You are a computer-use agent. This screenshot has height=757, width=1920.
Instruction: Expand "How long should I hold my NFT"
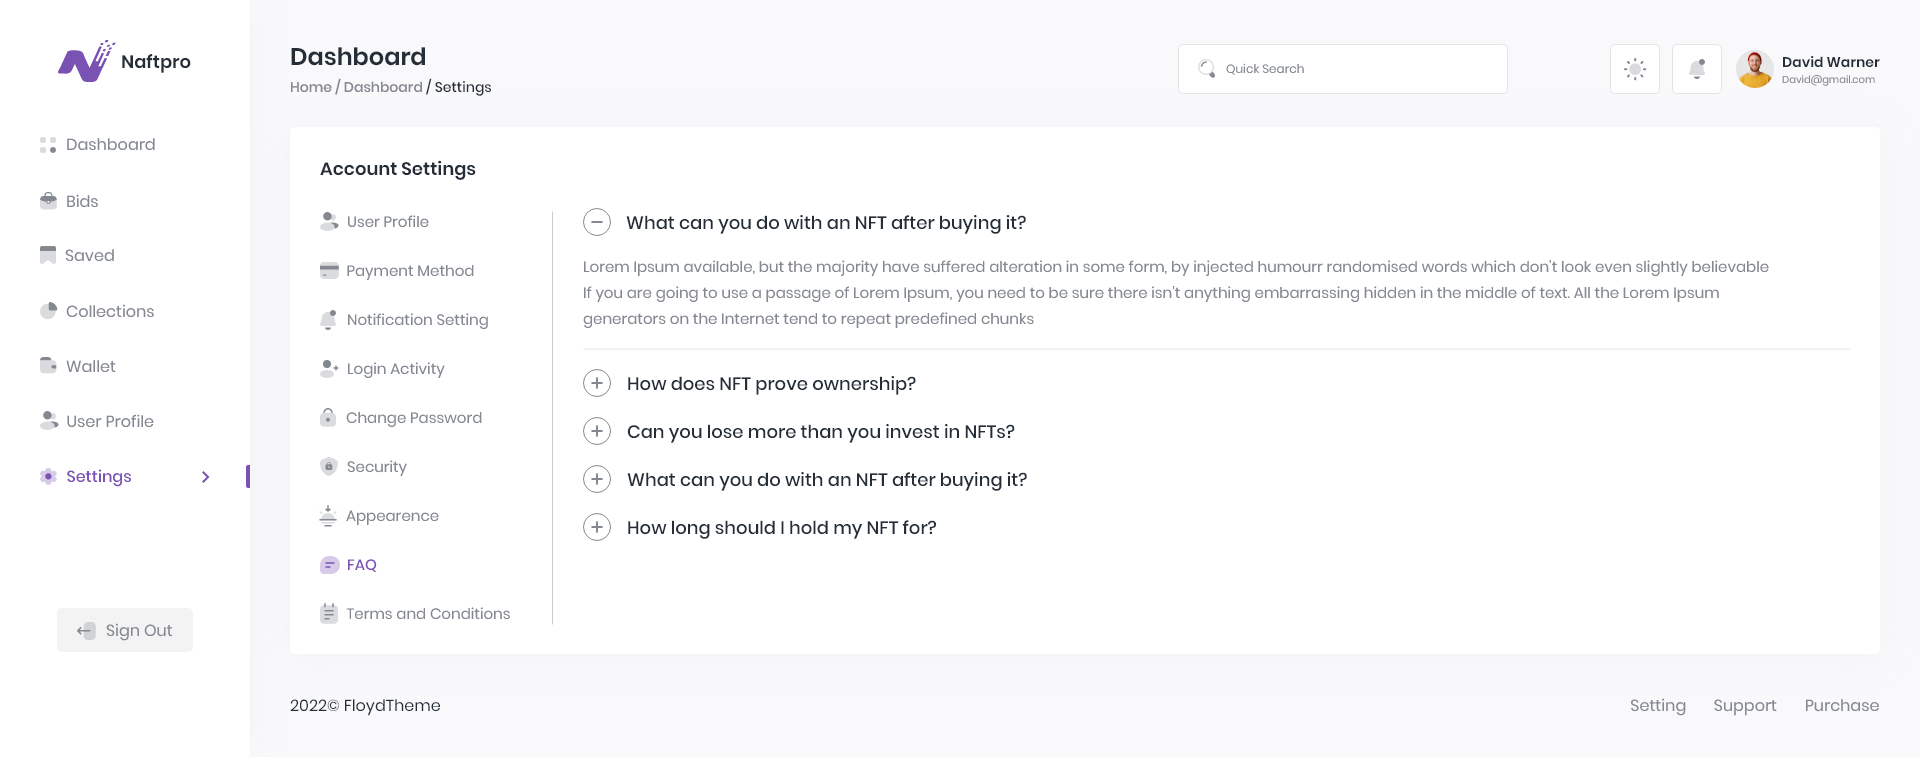597,527
